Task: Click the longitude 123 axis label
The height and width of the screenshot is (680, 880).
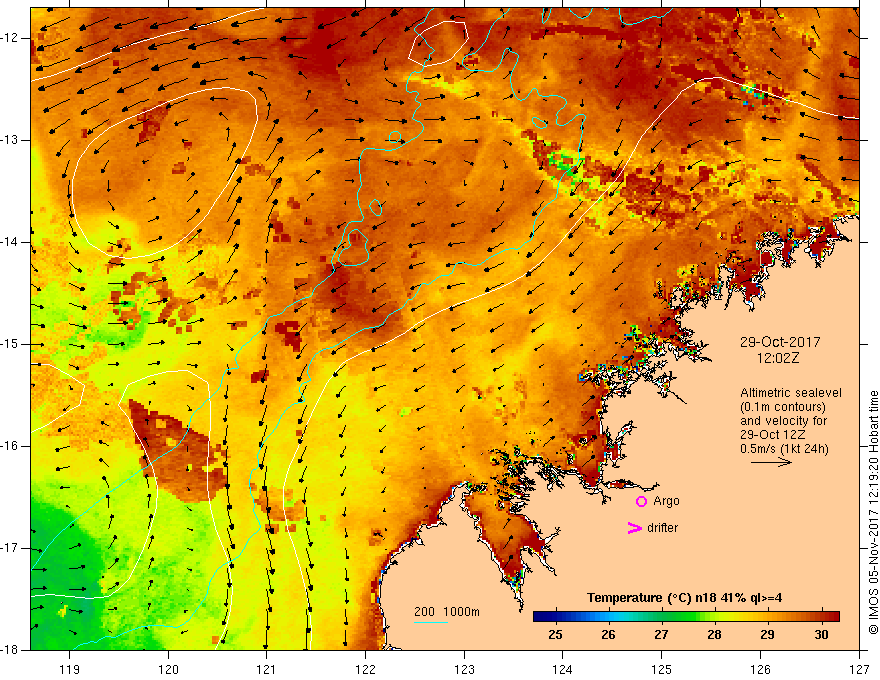Action: pyautogui.click(x=464, y=669)
